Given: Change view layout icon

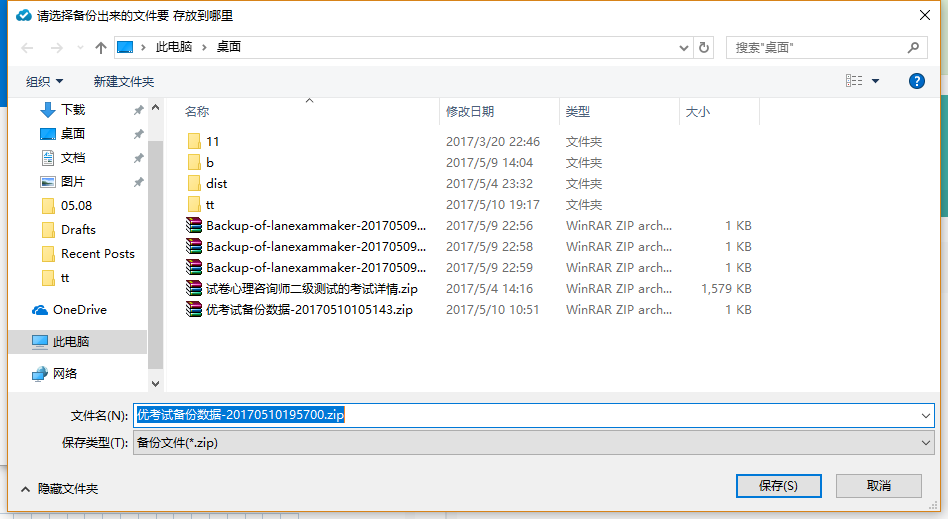Looking at the screenshot, I should [x=854, y=81].
